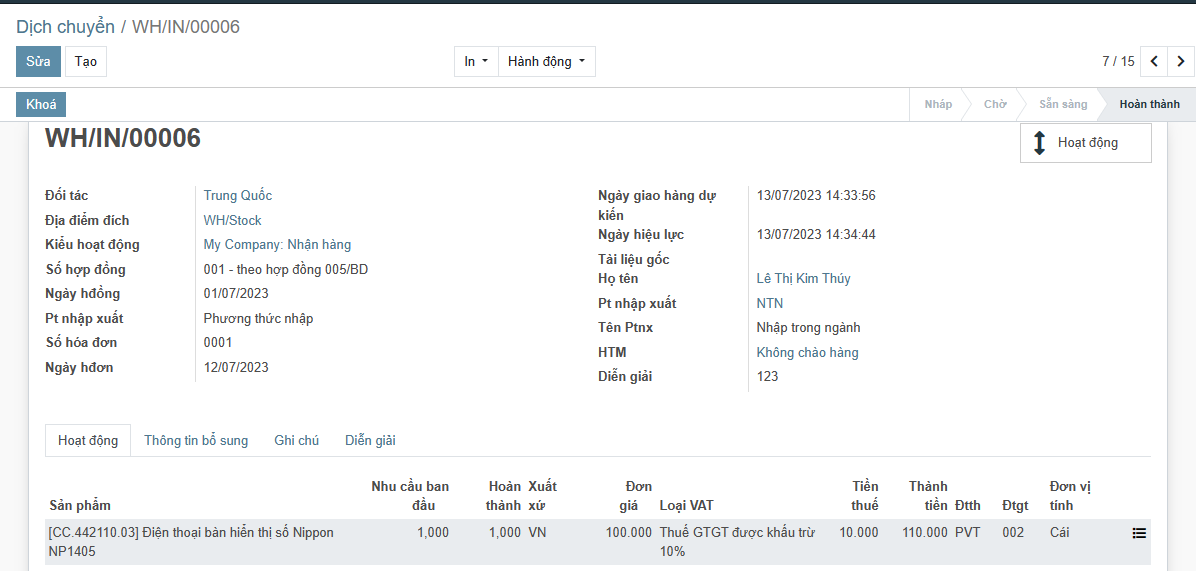Image resolution: width=1196 pixels, height=571 pixels.
Task: Click the Cái unit cell
Action: [x=1059, y=533]
